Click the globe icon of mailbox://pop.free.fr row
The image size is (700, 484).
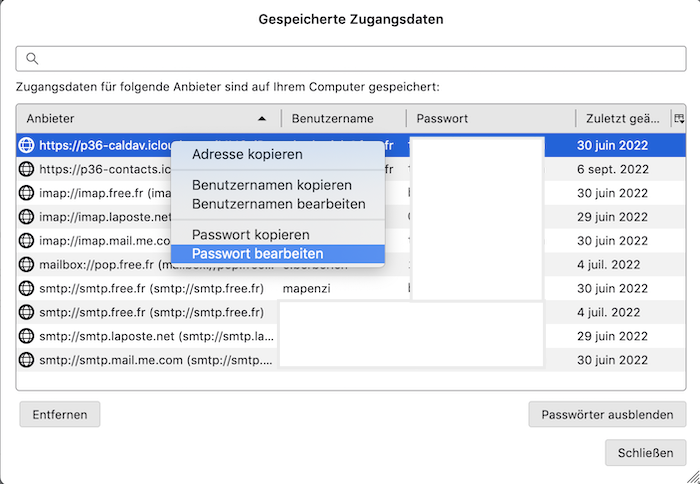[26, 264]
